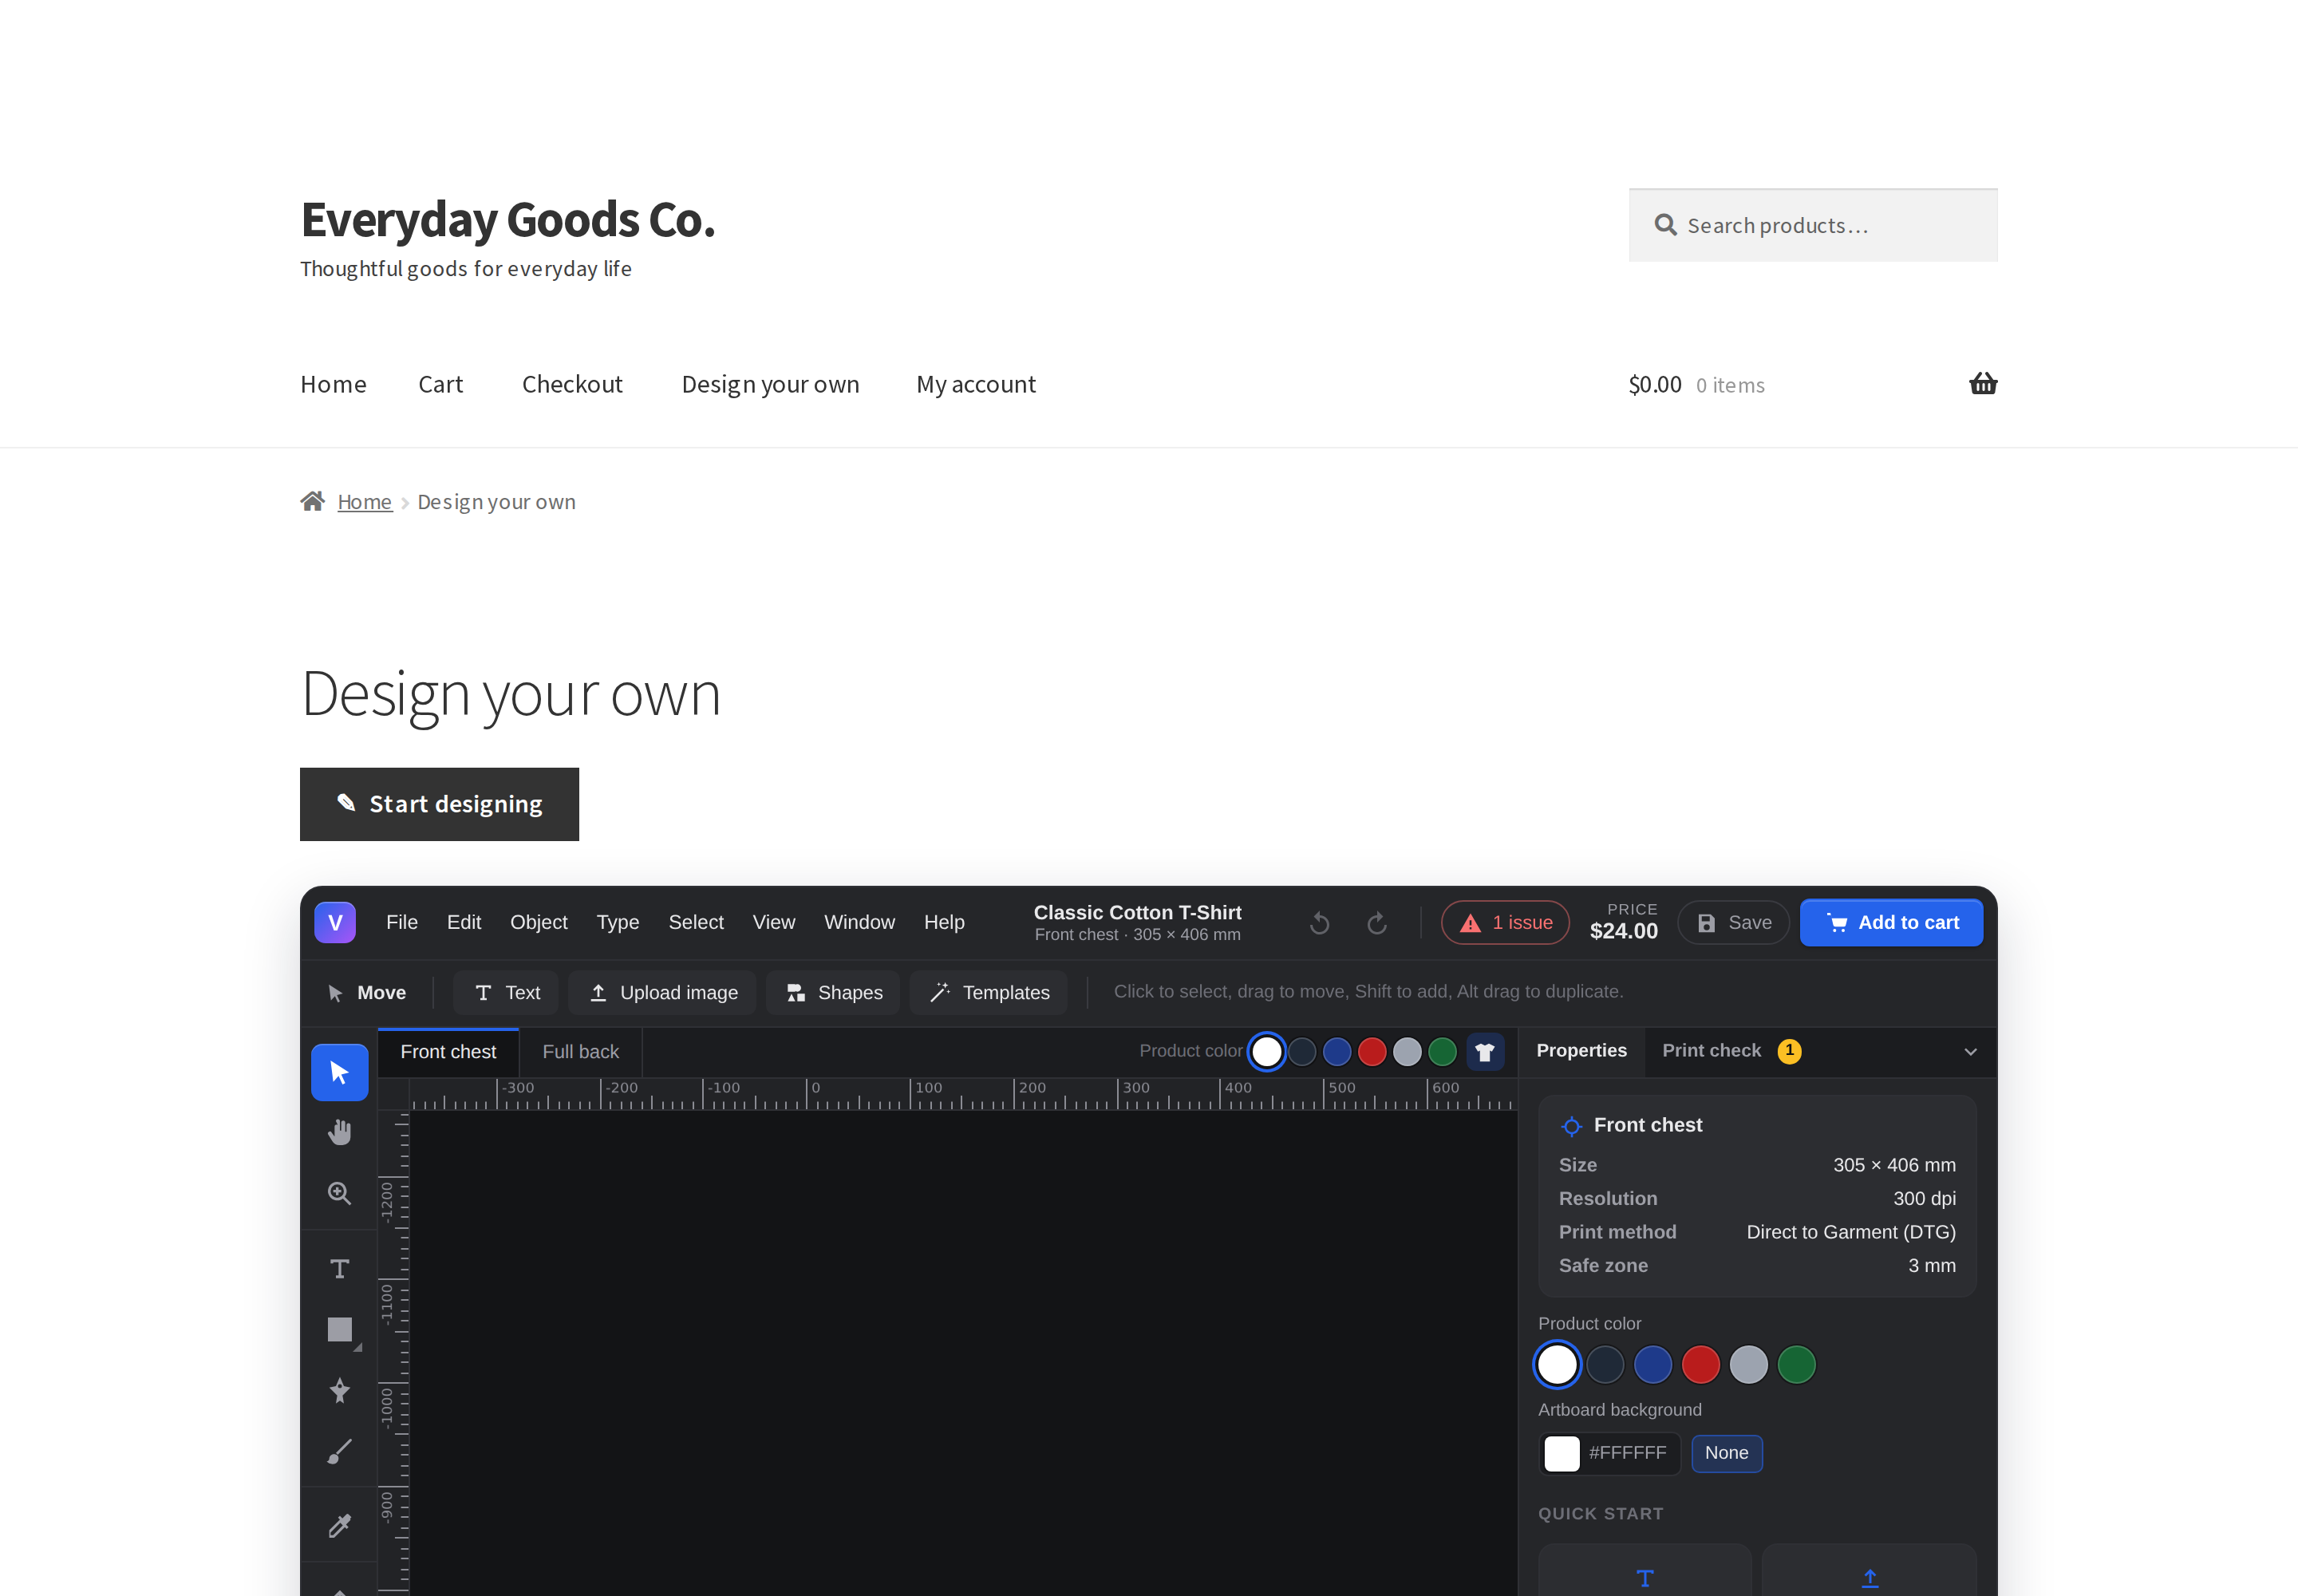Click the Redo arrow icon
Viewport: 2298px width, 1596px height.
[1377, 923]
